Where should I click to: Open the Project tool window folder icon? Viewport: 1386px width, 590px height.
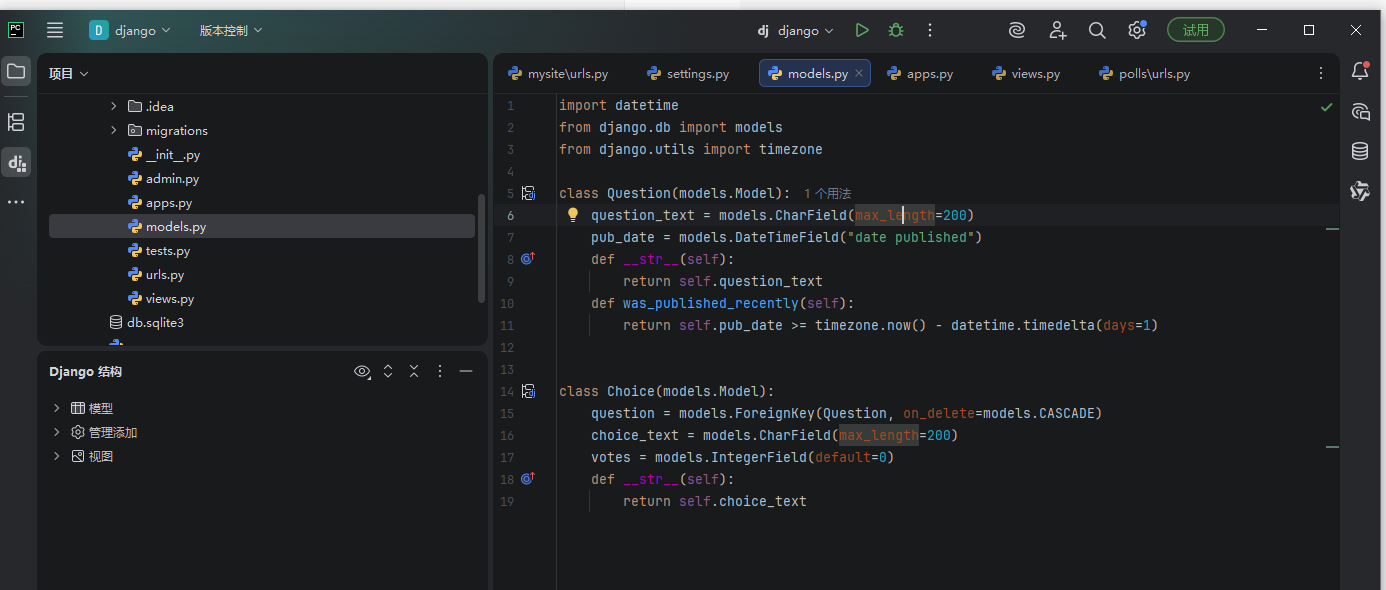tap(16, 71)
